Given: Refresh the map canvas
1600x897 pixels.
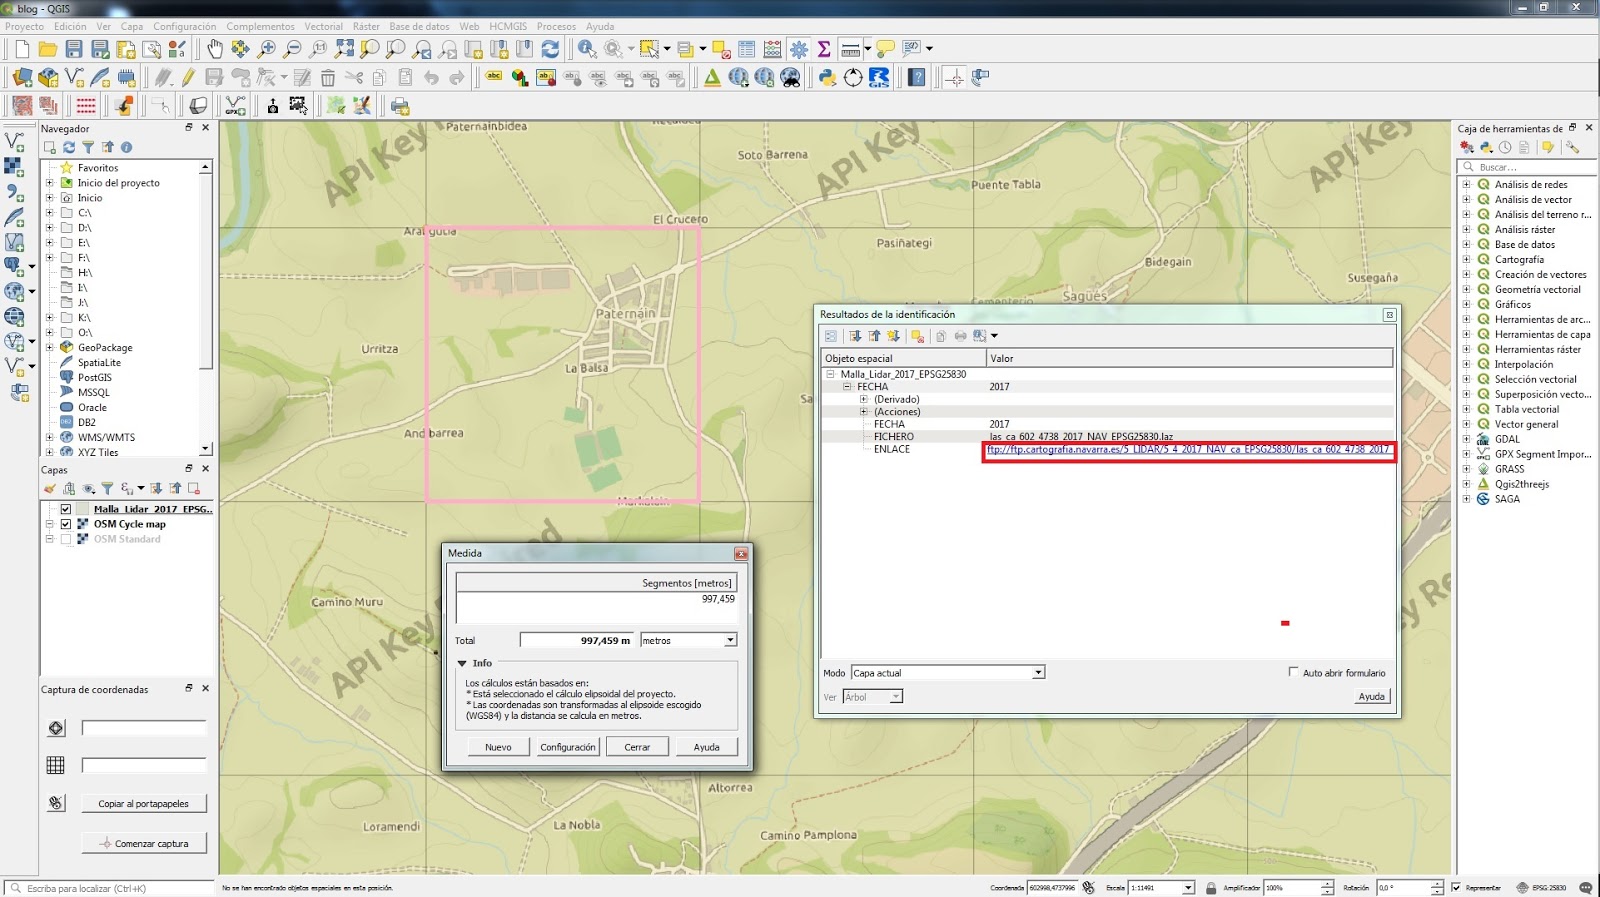Looking at the screenshot, I should click(x=550, y=49).
